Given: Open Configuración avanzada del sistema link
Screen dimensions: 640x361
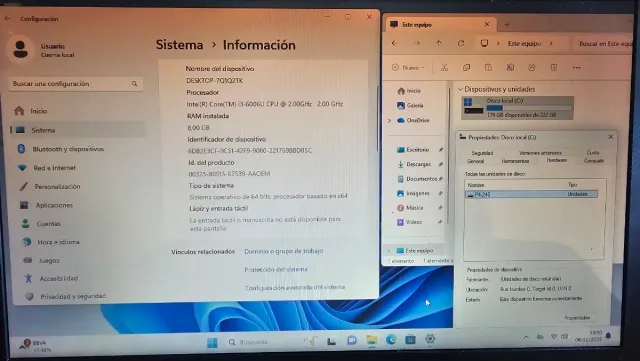Looking at the screenshot, I should point(295,287).
